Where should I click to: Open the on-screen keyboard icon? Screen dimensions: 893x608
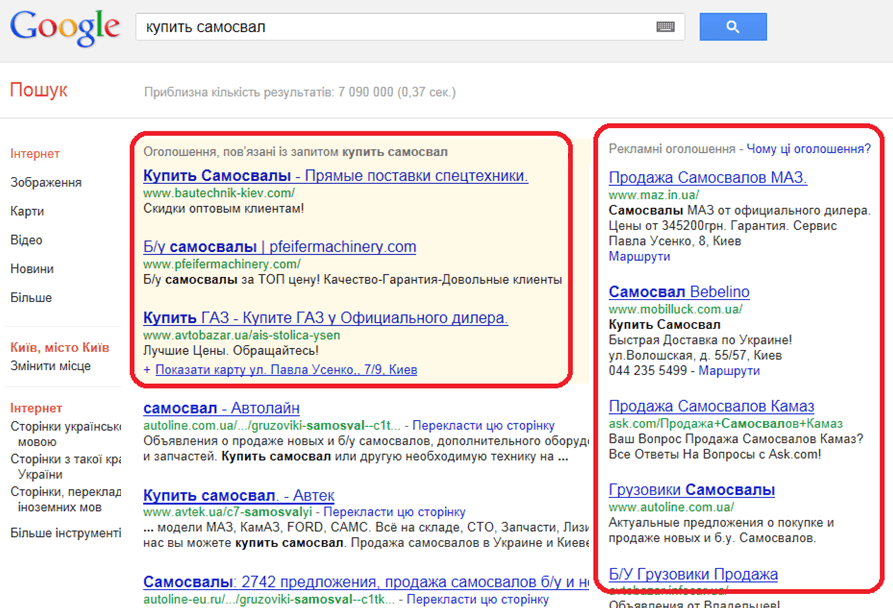(666, 27)
